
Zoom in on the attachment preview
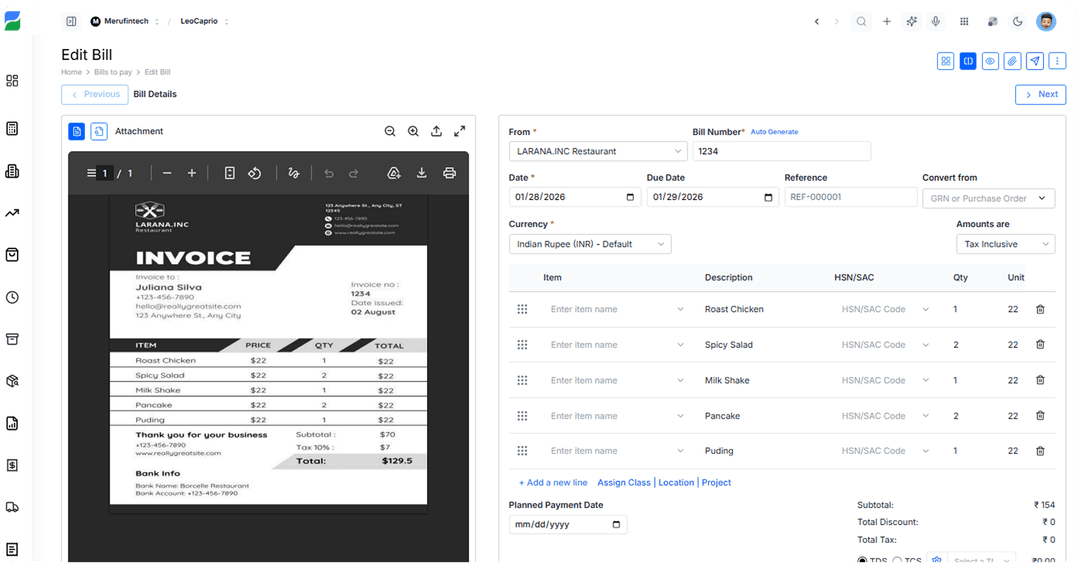coord(413,132)
